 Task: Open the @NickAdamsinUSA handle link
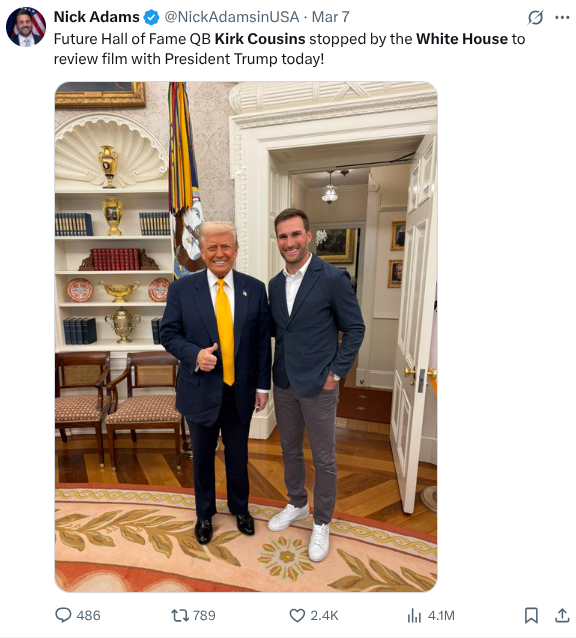[x=232, y=17]
